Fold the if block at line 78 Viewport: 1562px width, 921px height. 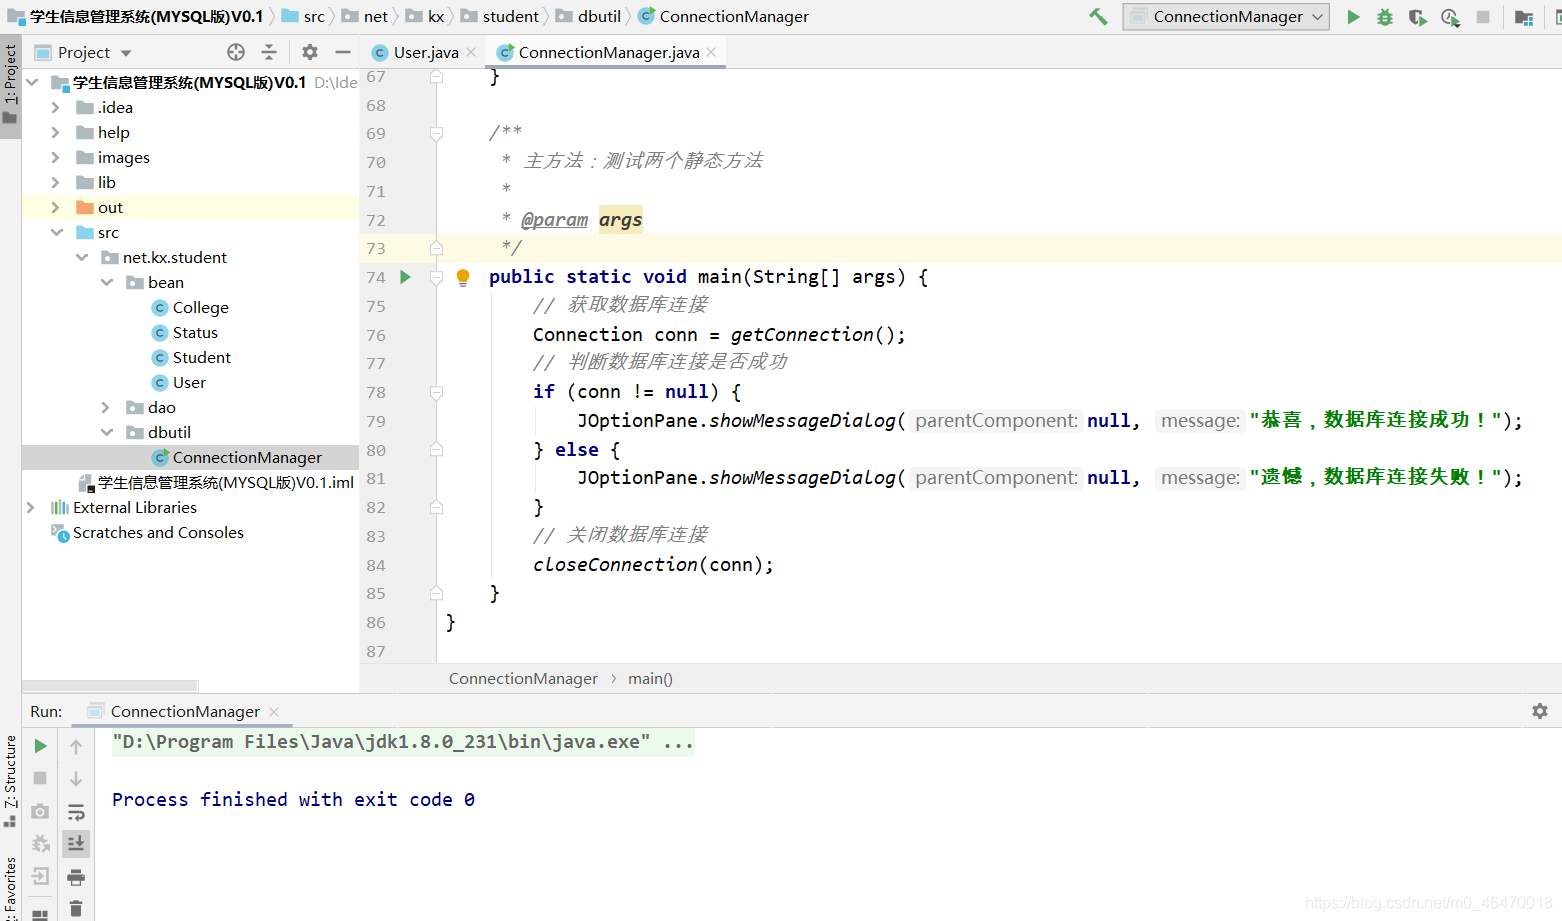436,393
